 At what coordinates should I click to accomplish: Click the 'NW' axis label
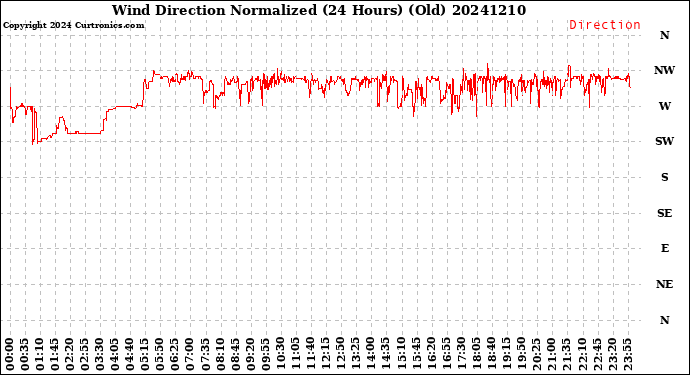coord(664,70)
